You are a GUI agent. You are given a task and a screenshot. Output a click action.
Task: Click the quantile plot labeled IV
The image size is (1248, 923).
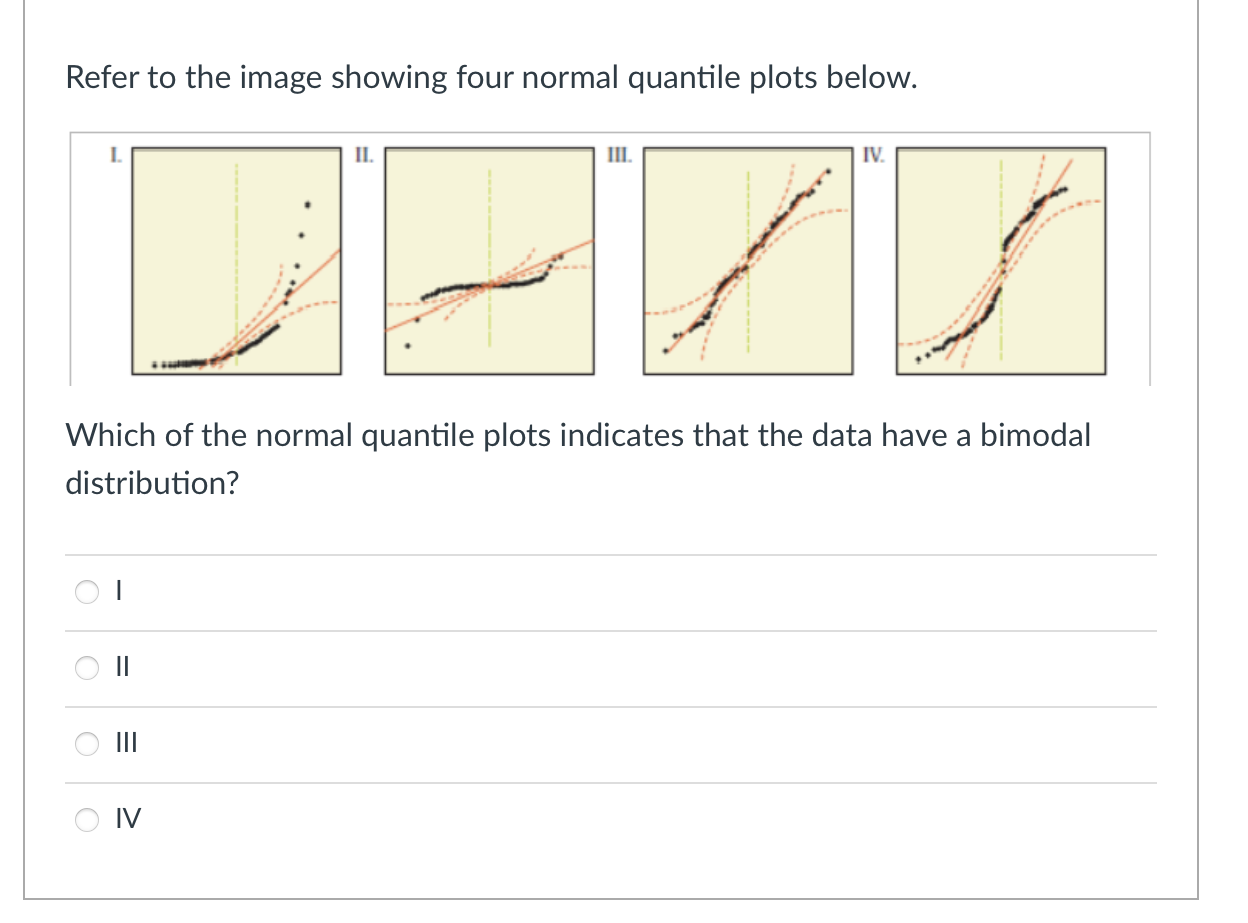[x=1003, y=260]
